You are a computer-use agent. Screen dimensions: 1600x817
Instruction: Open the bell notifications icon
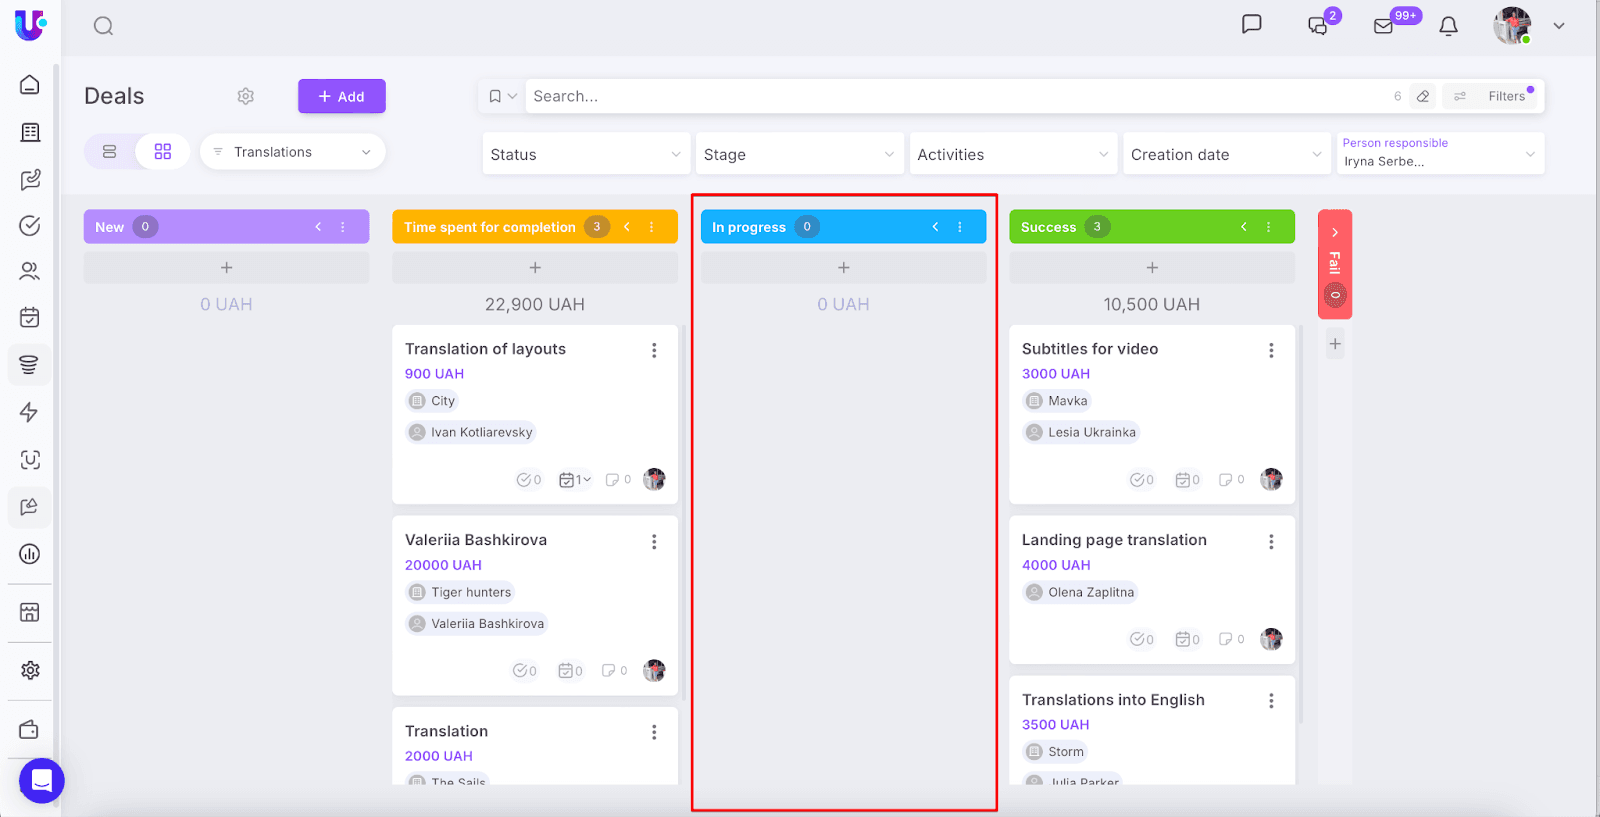click(x=1448, y=26)
